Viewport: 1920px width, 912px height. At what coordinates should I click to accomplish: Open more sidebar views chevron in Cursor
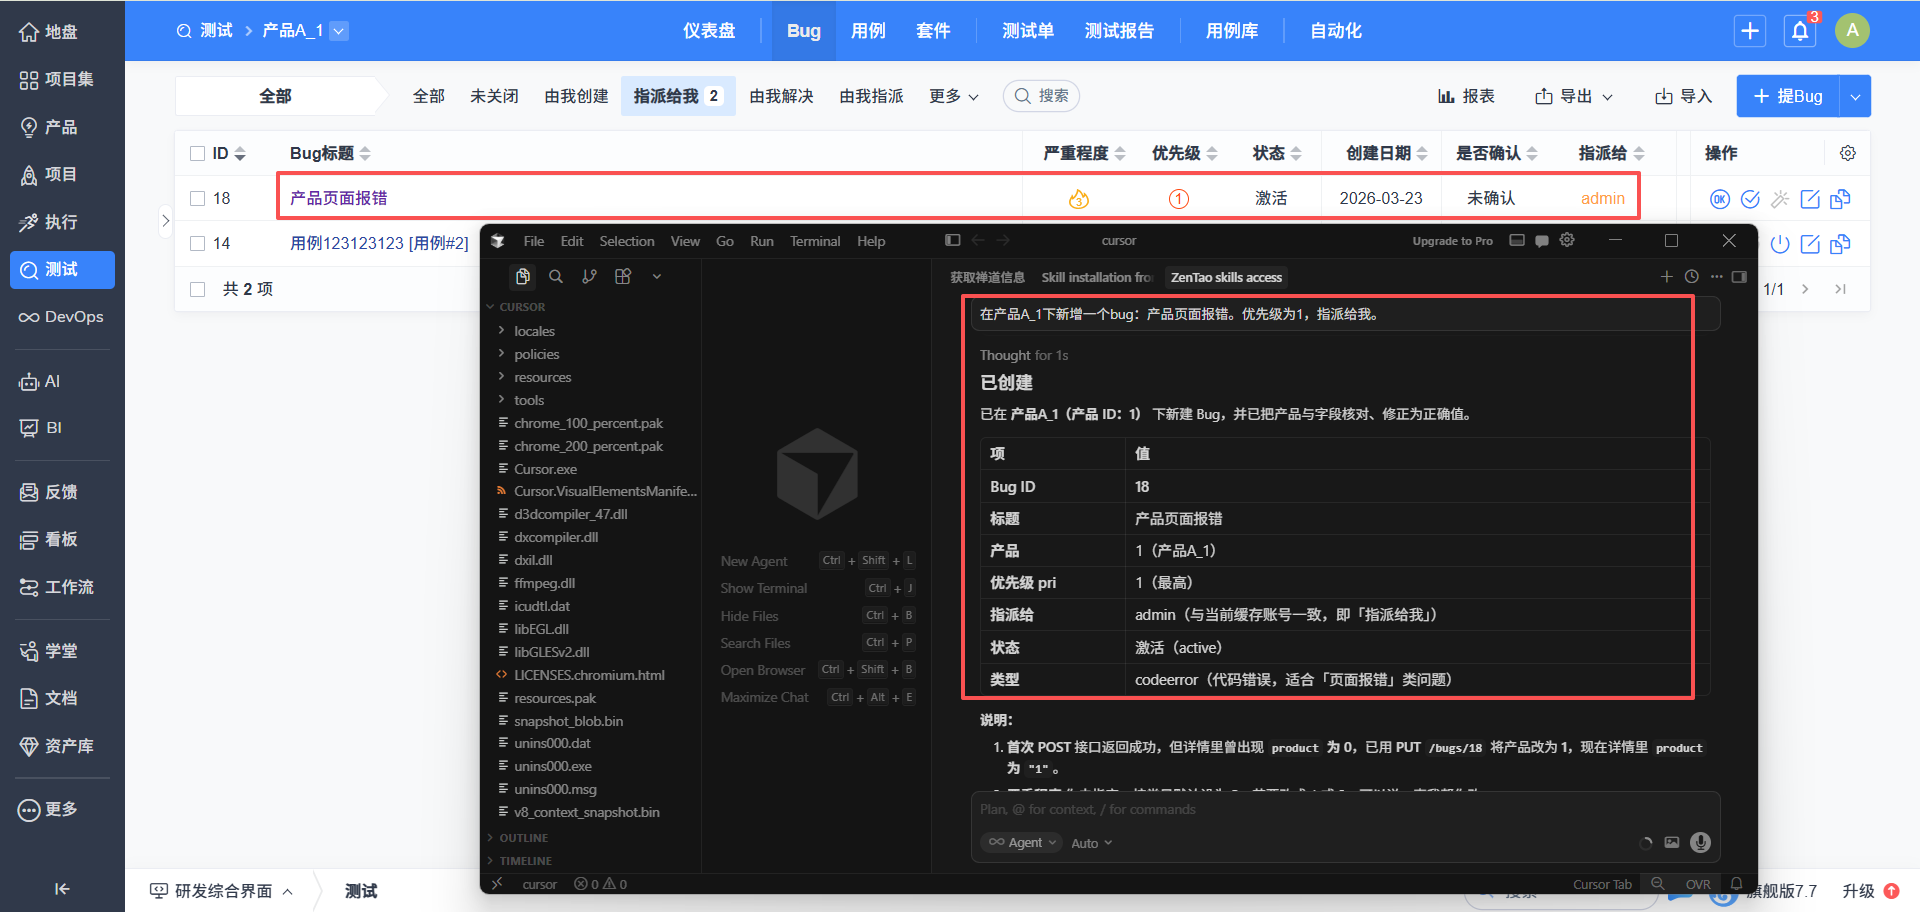[x=657, y=277]
